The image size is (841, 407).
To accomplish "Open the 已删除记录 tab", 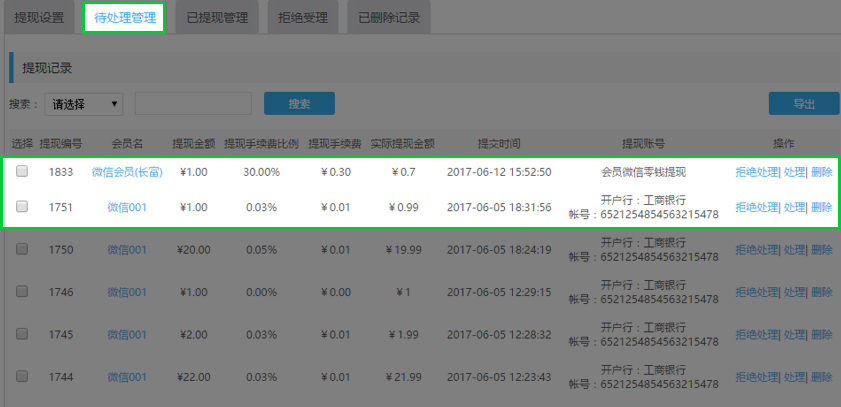I will pyautogui.click(x=388, y=18).
